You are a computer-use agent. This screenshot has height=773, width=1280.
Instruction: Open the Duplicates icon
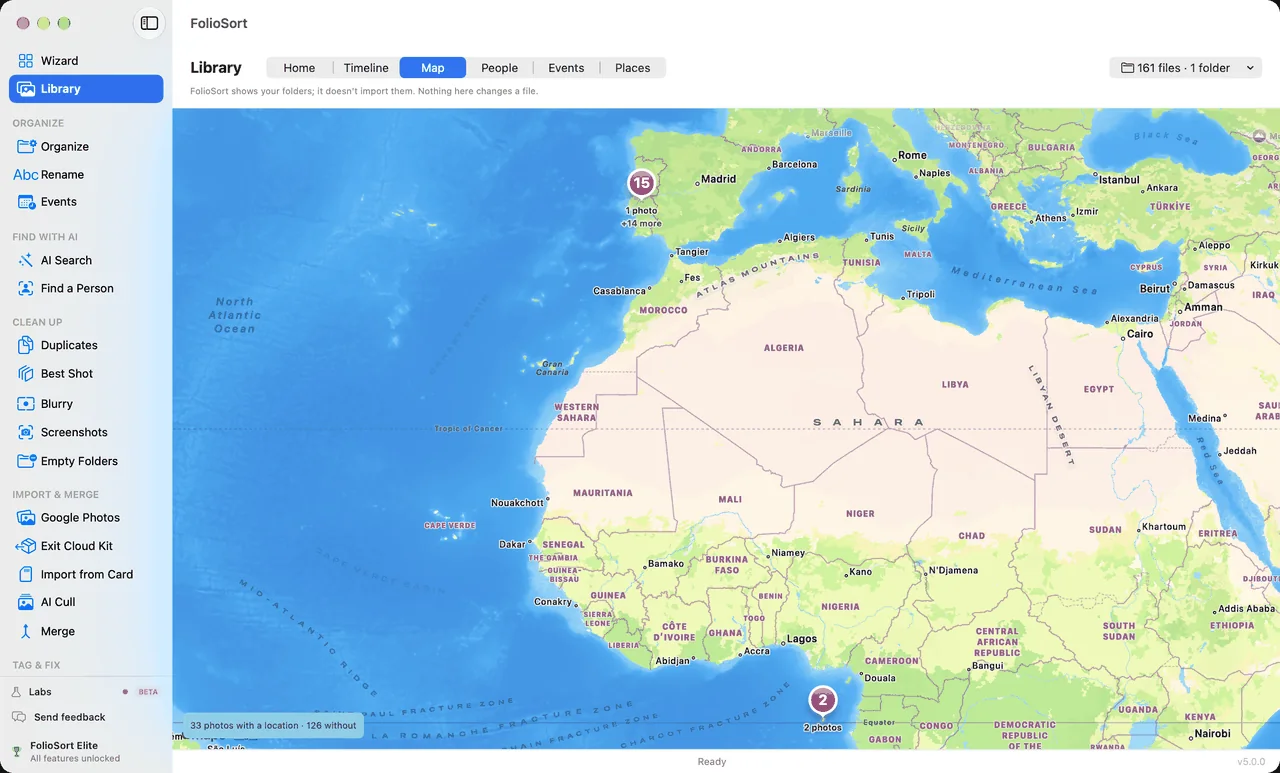tap(26, 345)
